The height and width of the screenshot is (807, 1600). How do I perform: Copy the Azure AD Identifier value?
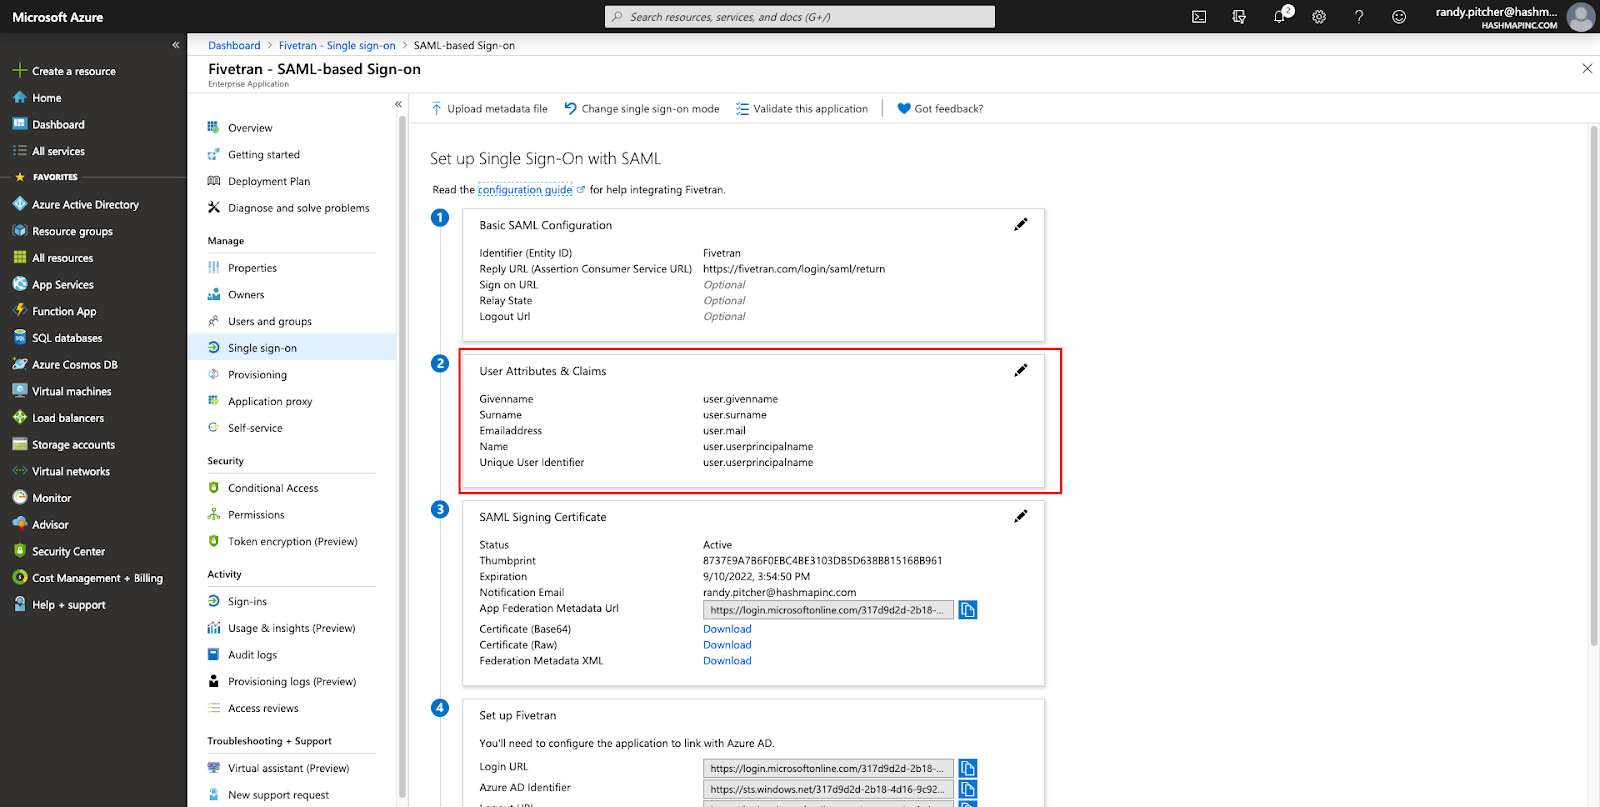click(968, 789)
